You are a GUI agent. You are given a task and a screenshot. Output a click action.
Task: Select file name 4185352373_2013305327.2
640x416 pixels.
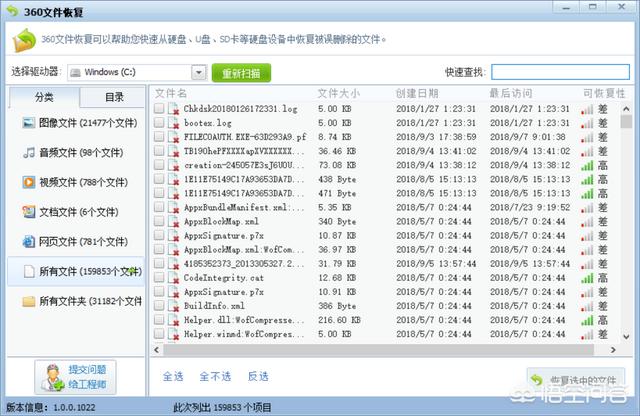[x=244, y=264]
